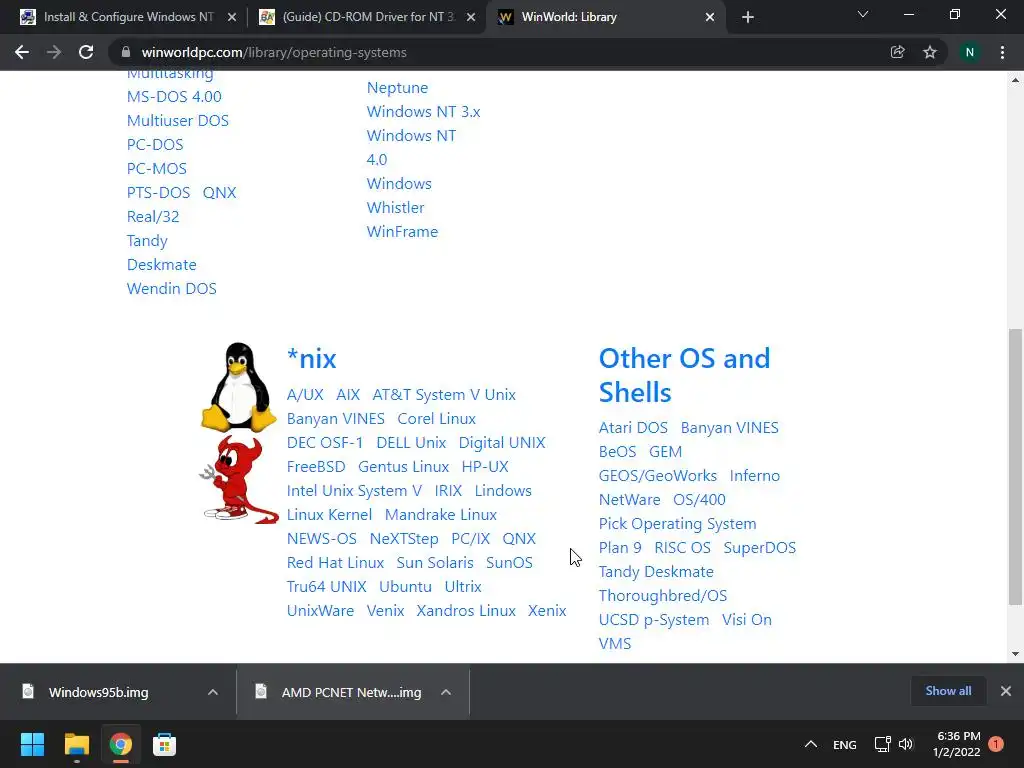Open the Neptune link
Viewport: 1024px width, 768px height.
(397, 88)
